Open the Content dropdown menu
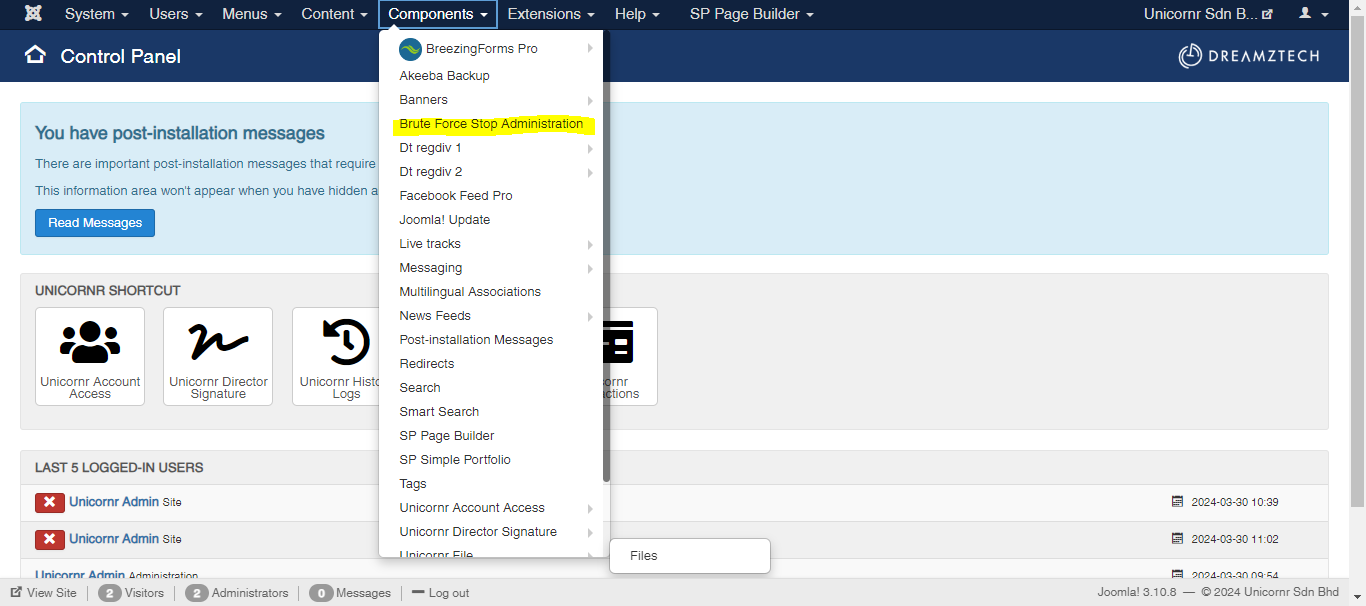 point(335,14)
